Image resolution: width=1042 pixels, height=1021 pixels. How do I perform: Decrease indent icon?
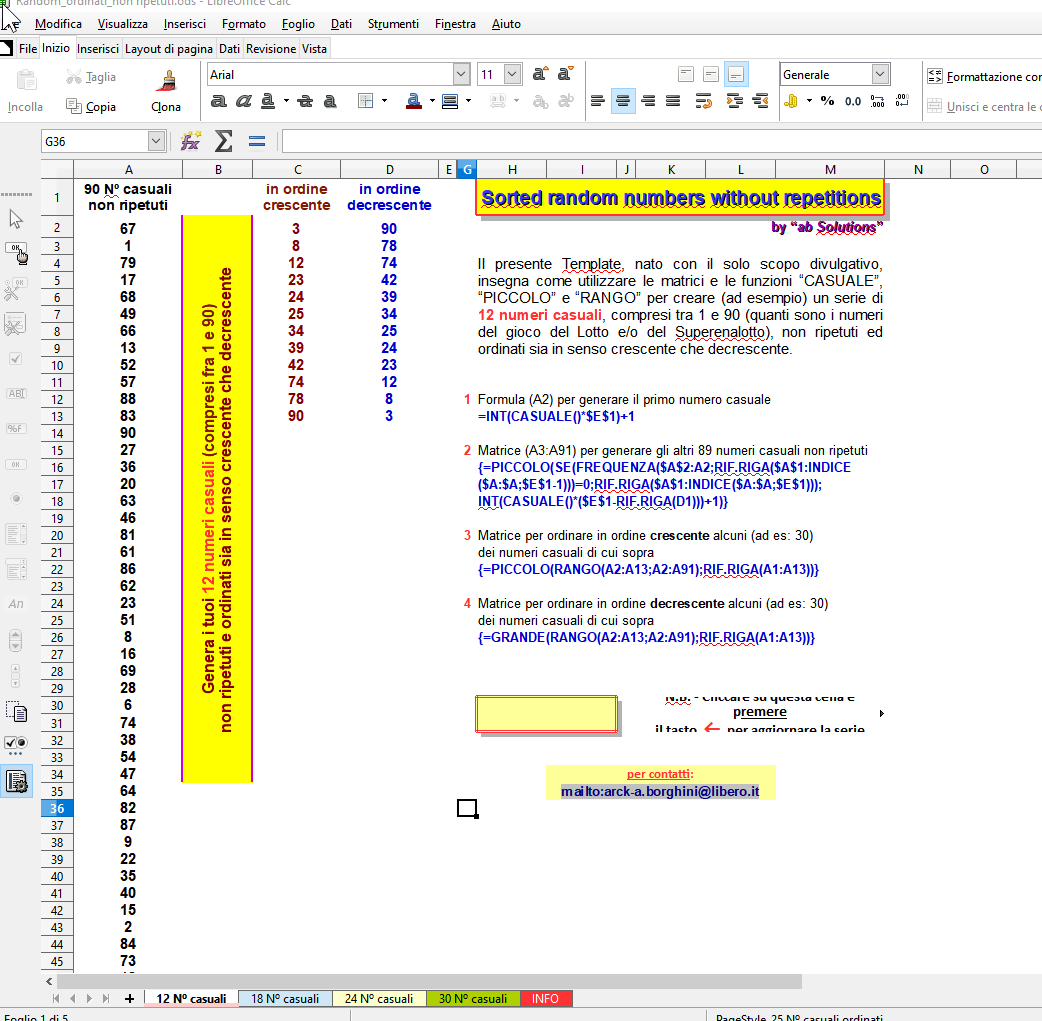[760, 101]
